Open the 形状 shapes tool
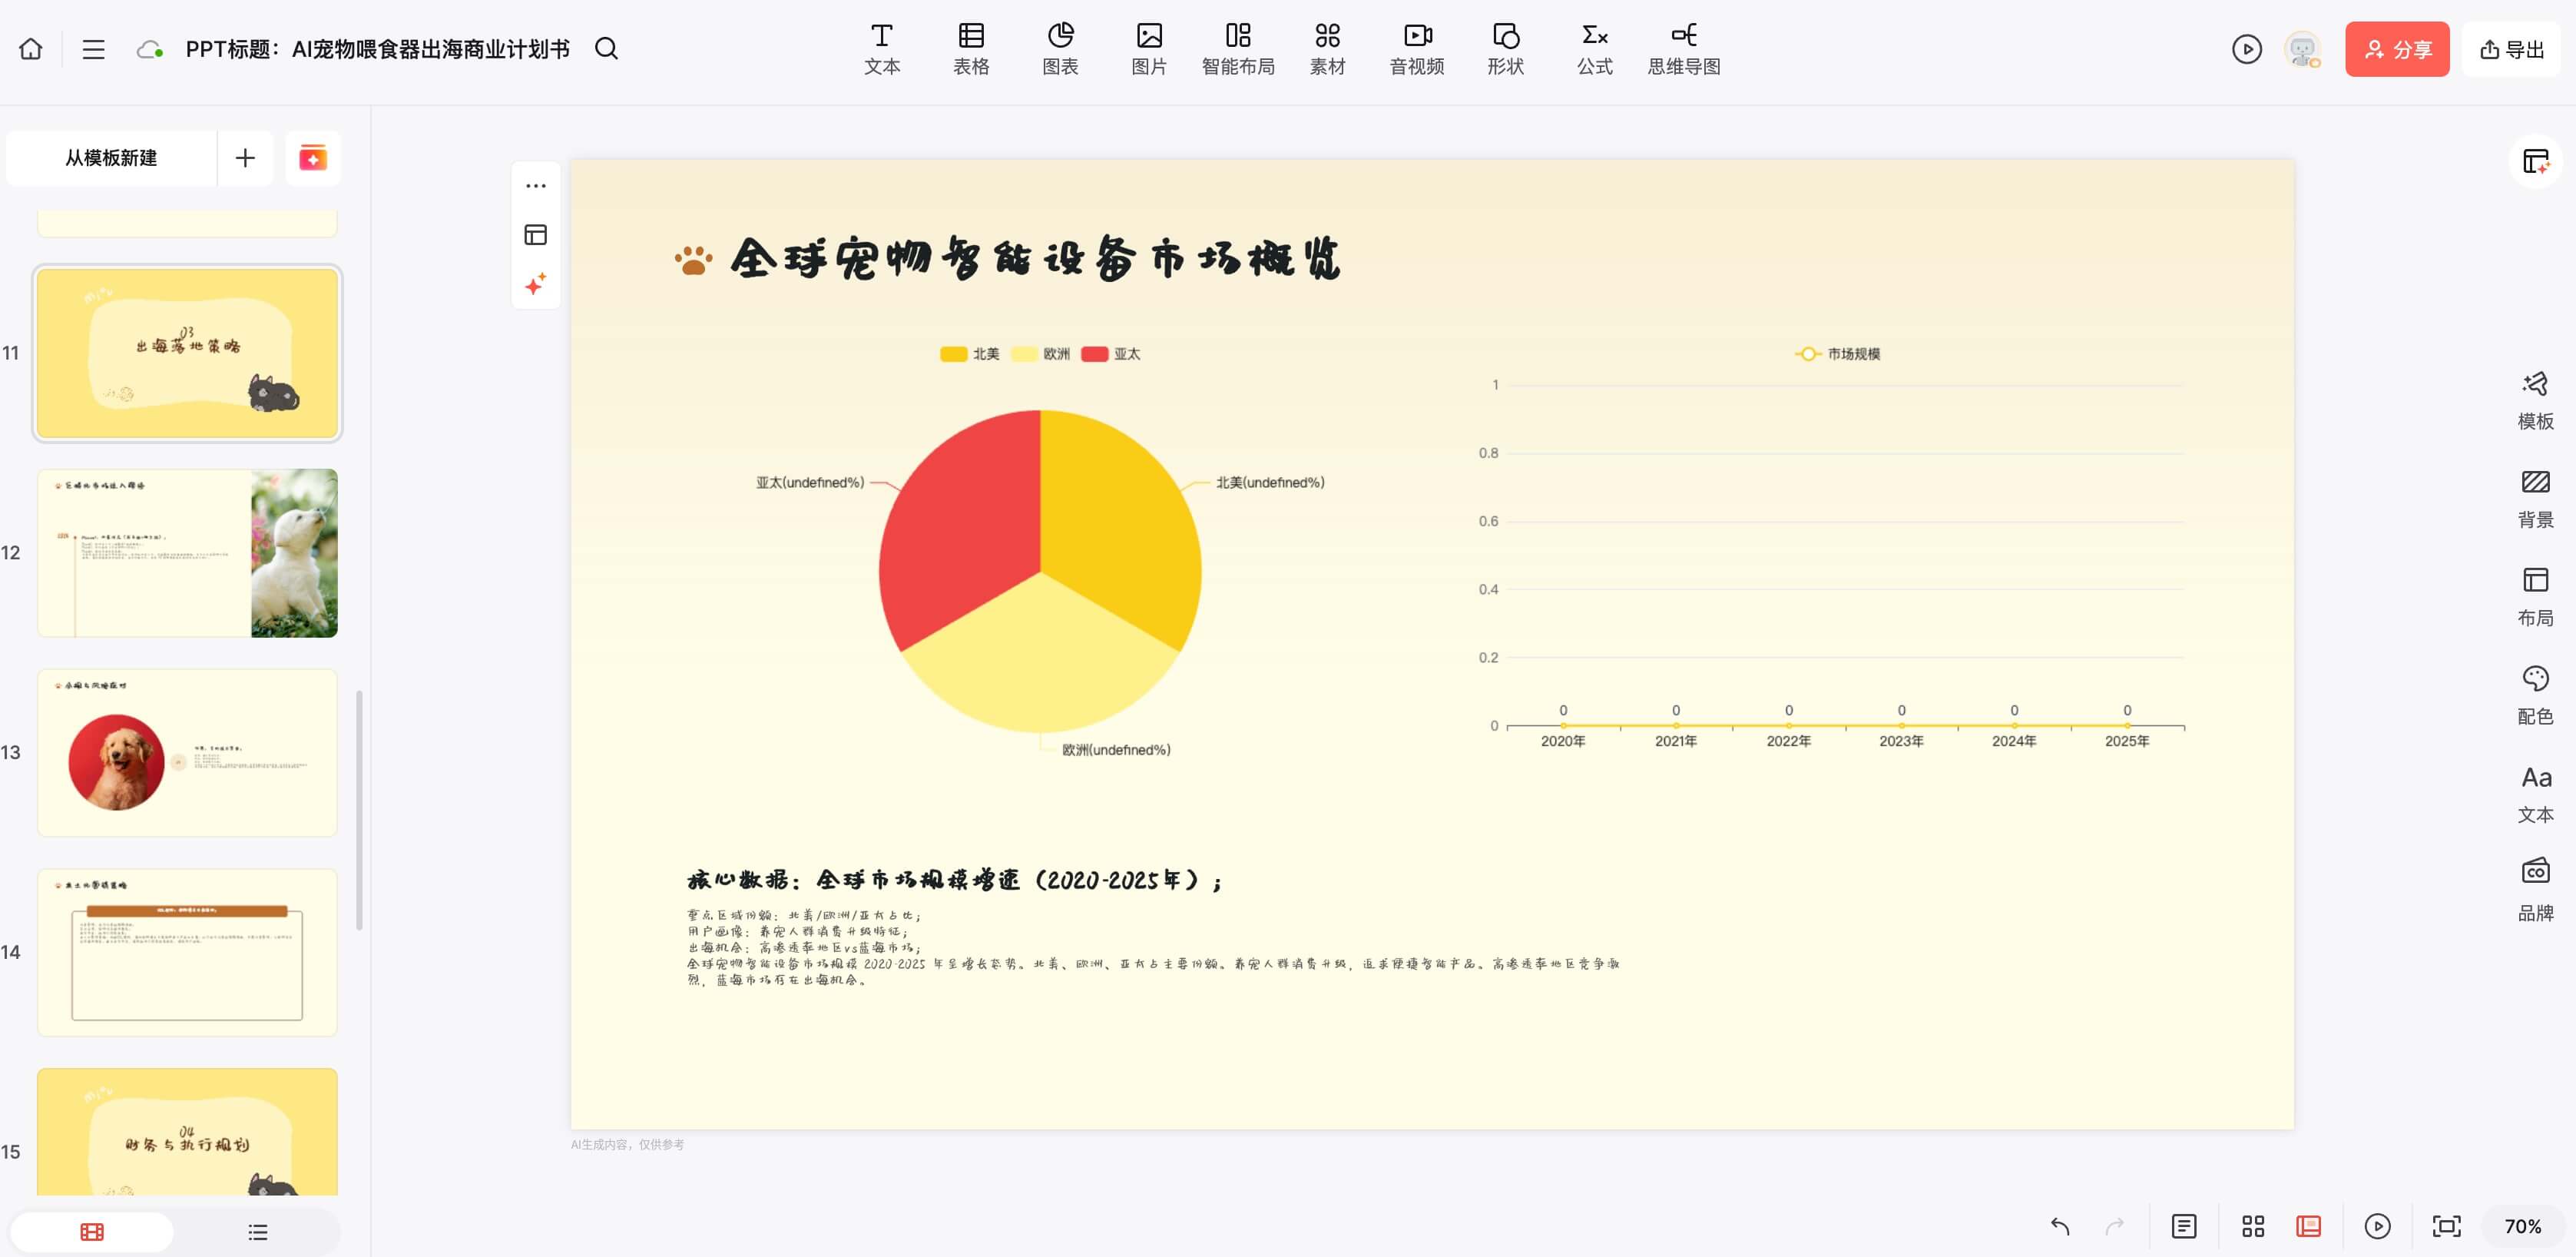2576x1257 pixels. coord(1504,47)
